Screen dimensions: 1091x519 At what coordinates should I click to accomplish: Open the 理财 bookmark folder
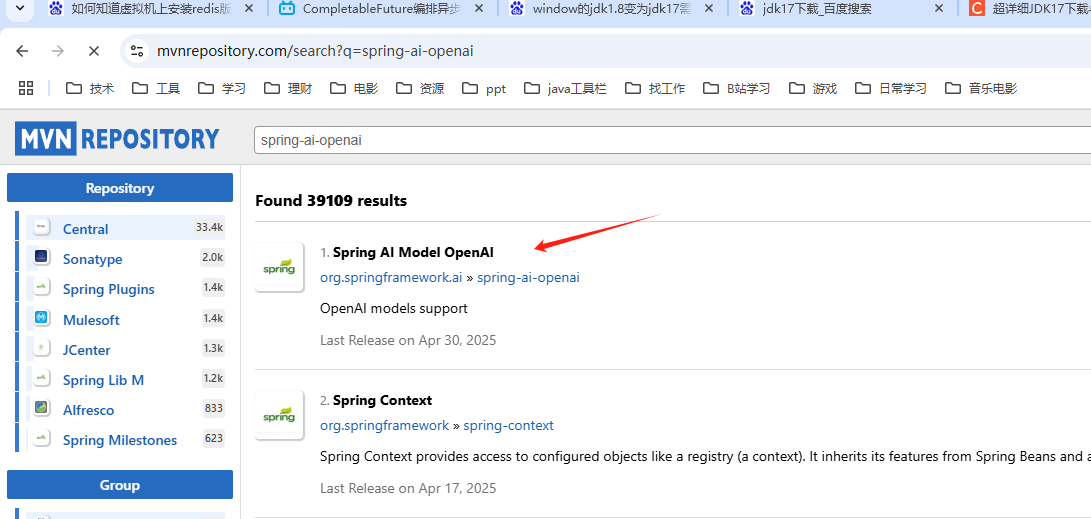point(288,88)
